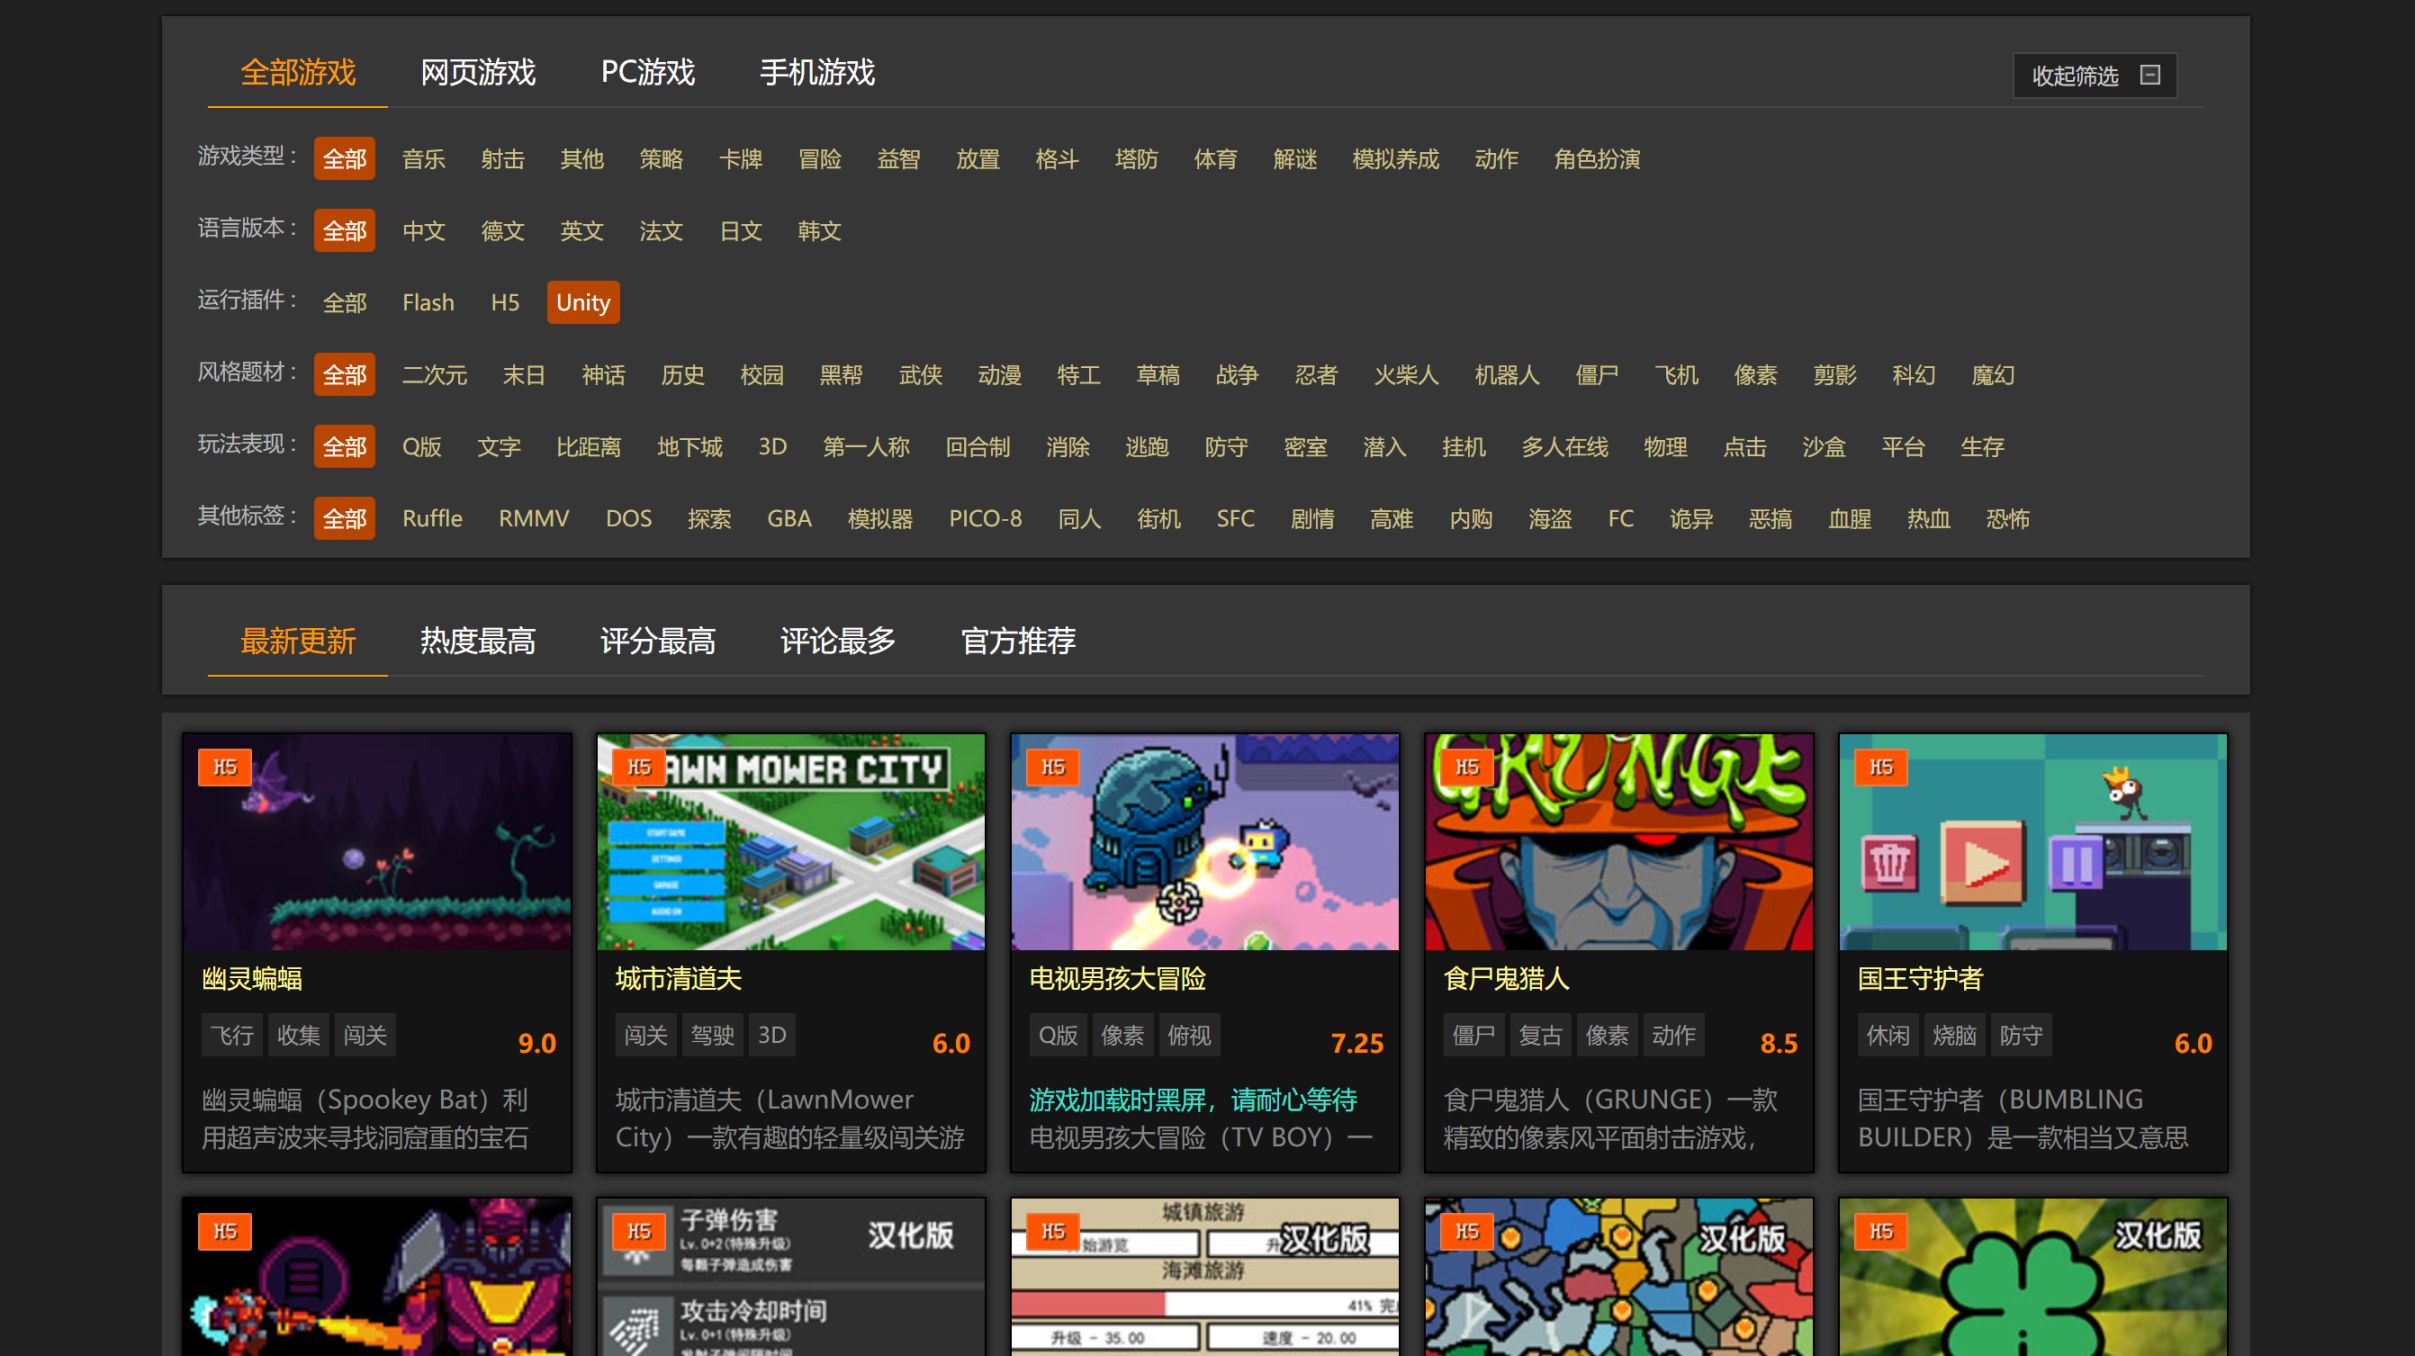The height and width of the screenshot is (1356, 2415).
Task: Switch to PC游戏 tab
Action: tap(648, 73)
